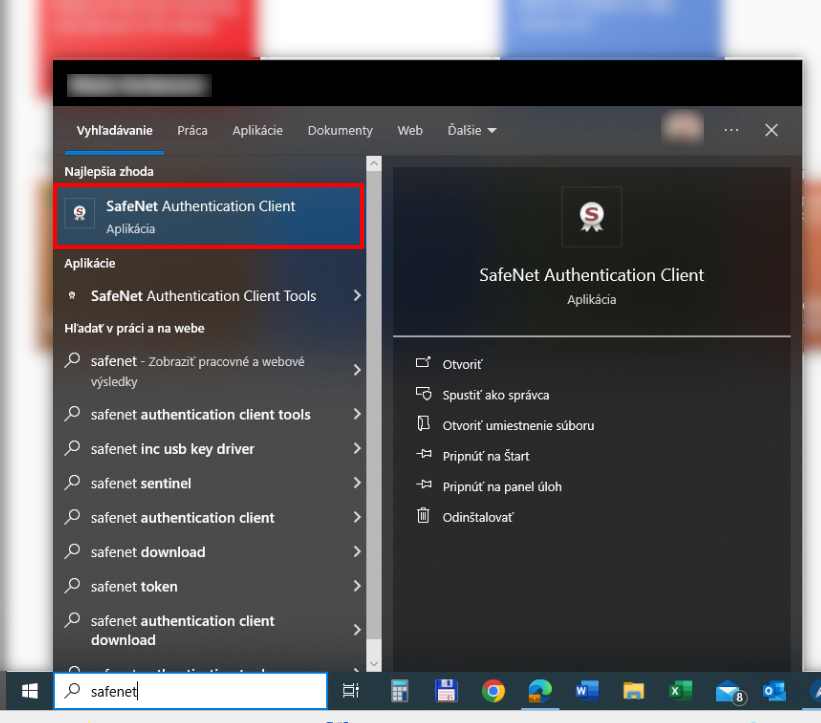Open Mail app with 8 badge
This screenshot has width=821, height=723.
tap(729, 692)
